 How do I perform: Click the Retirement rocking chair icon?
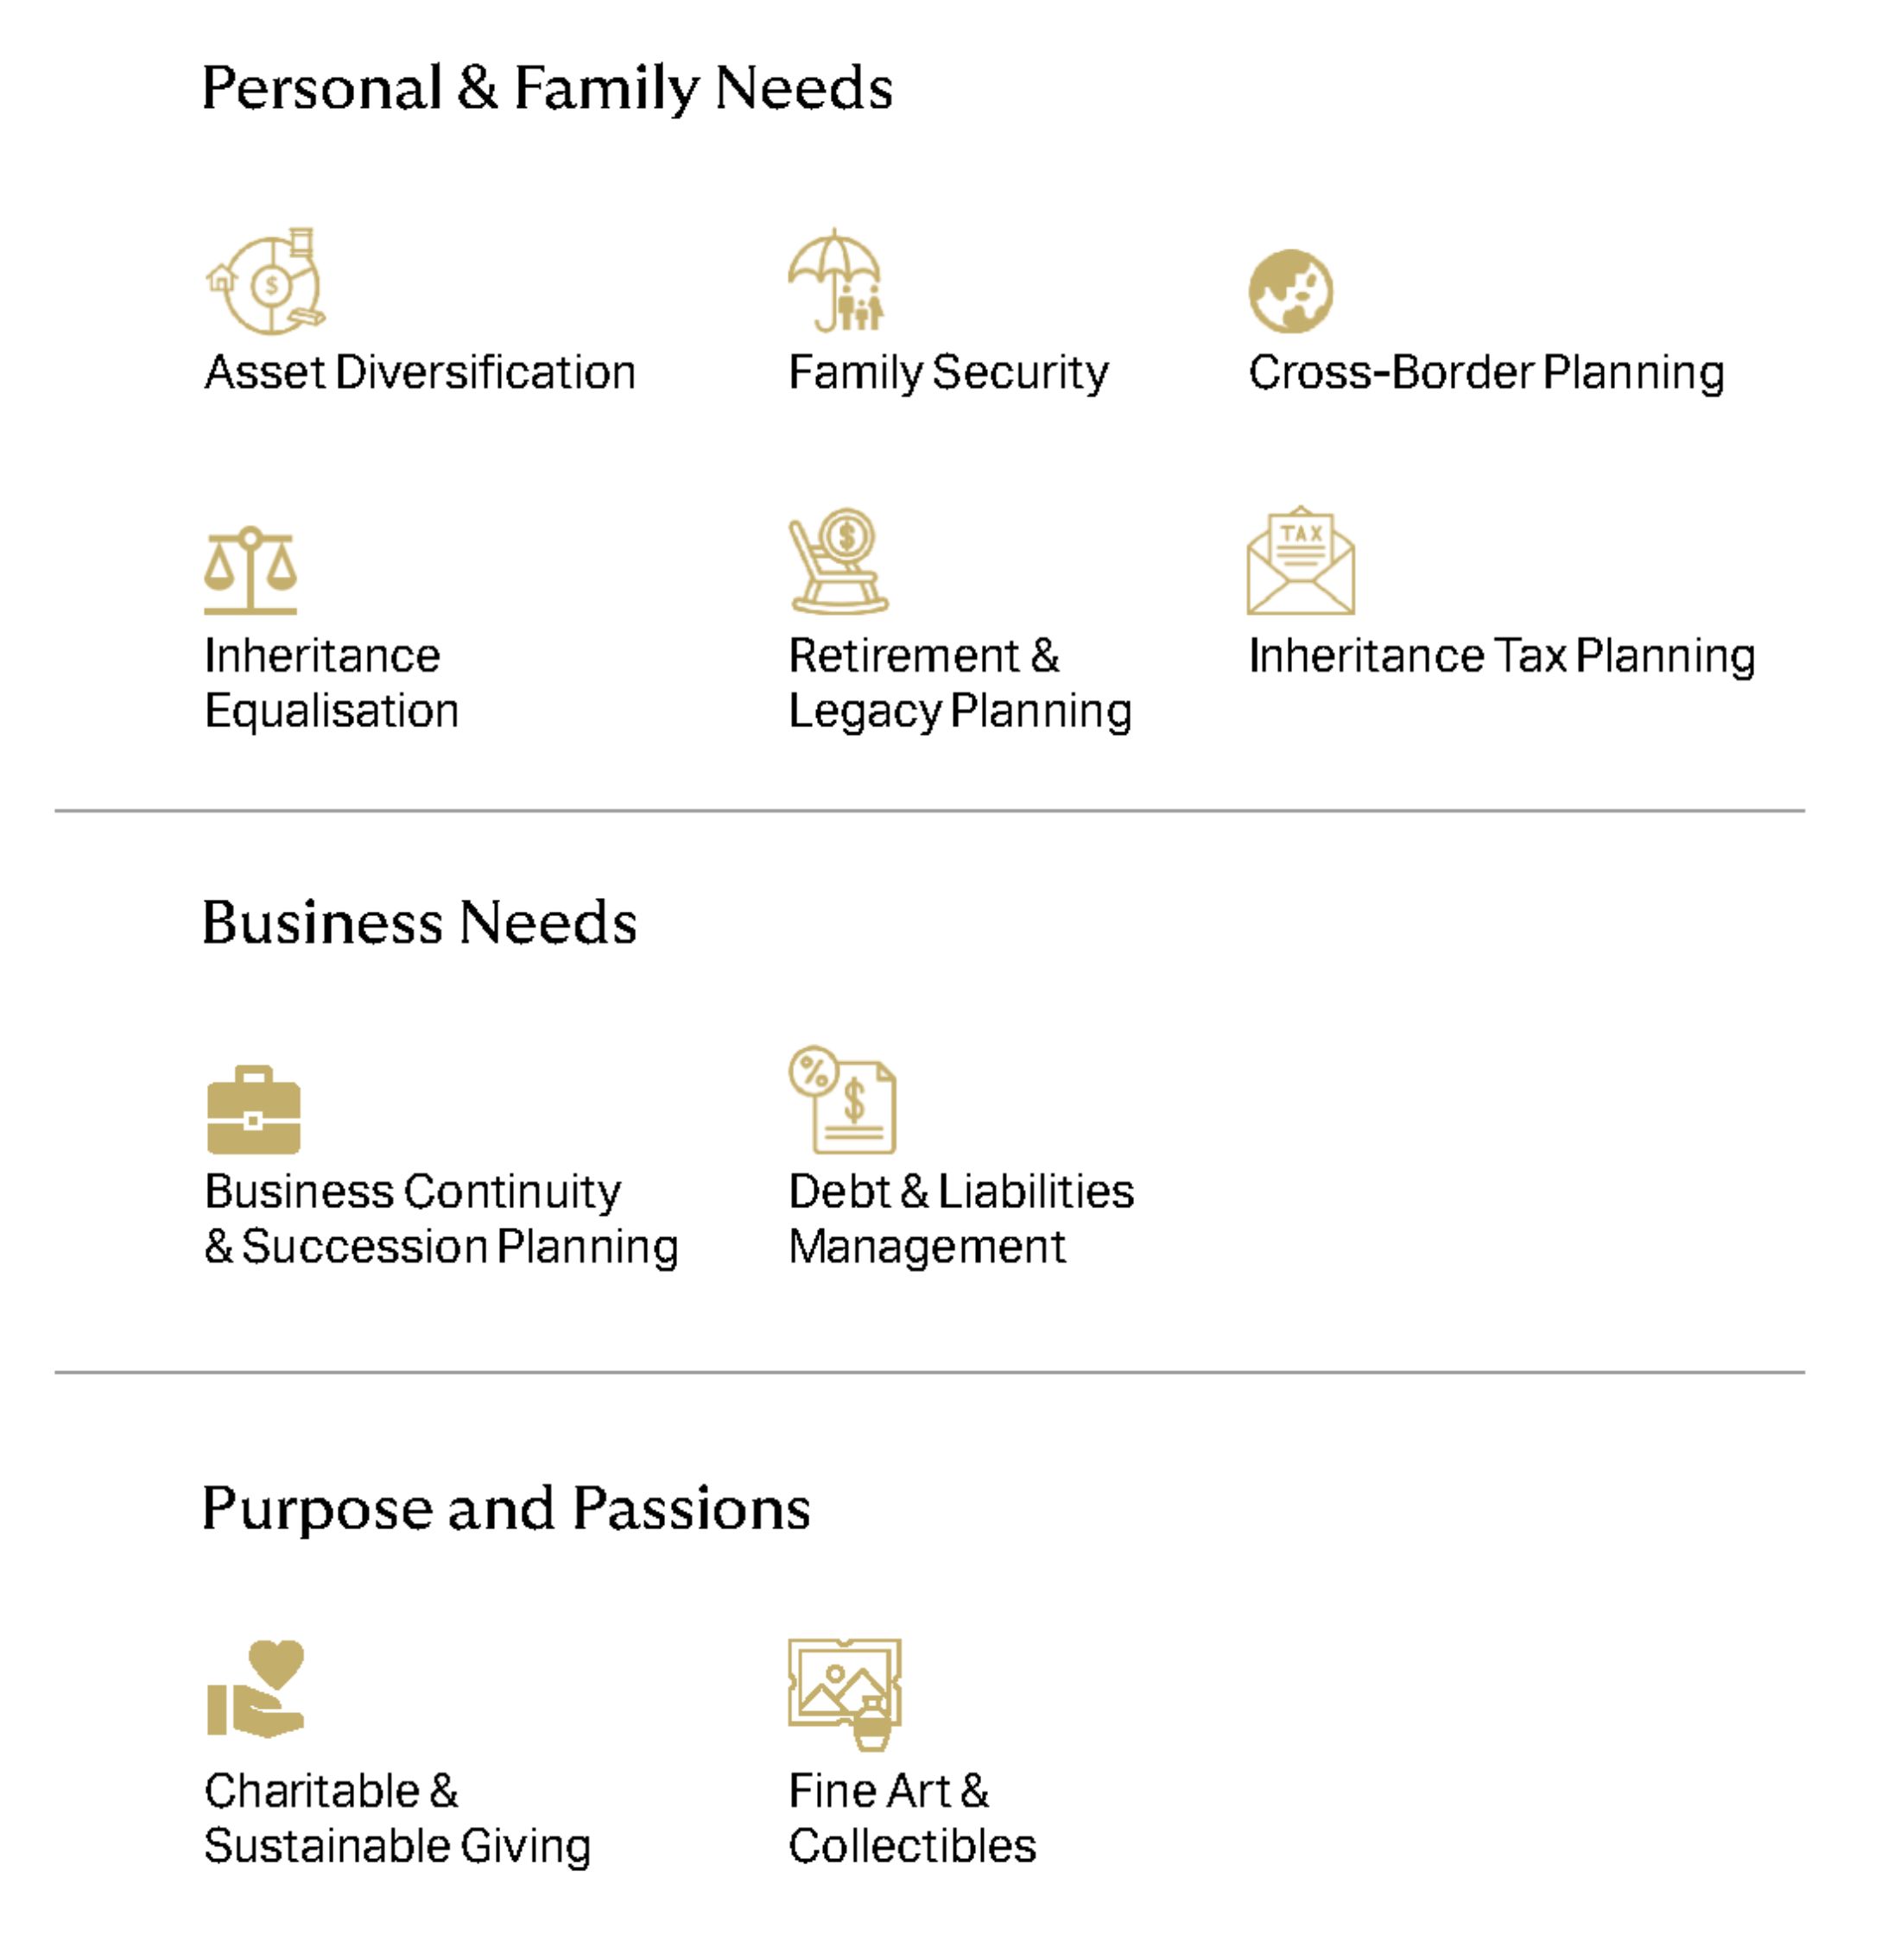click(838, 561)
